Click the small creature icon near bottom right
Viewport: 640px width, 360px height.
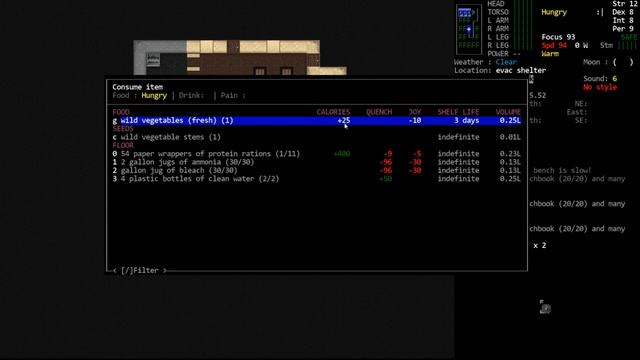[545, 307]
